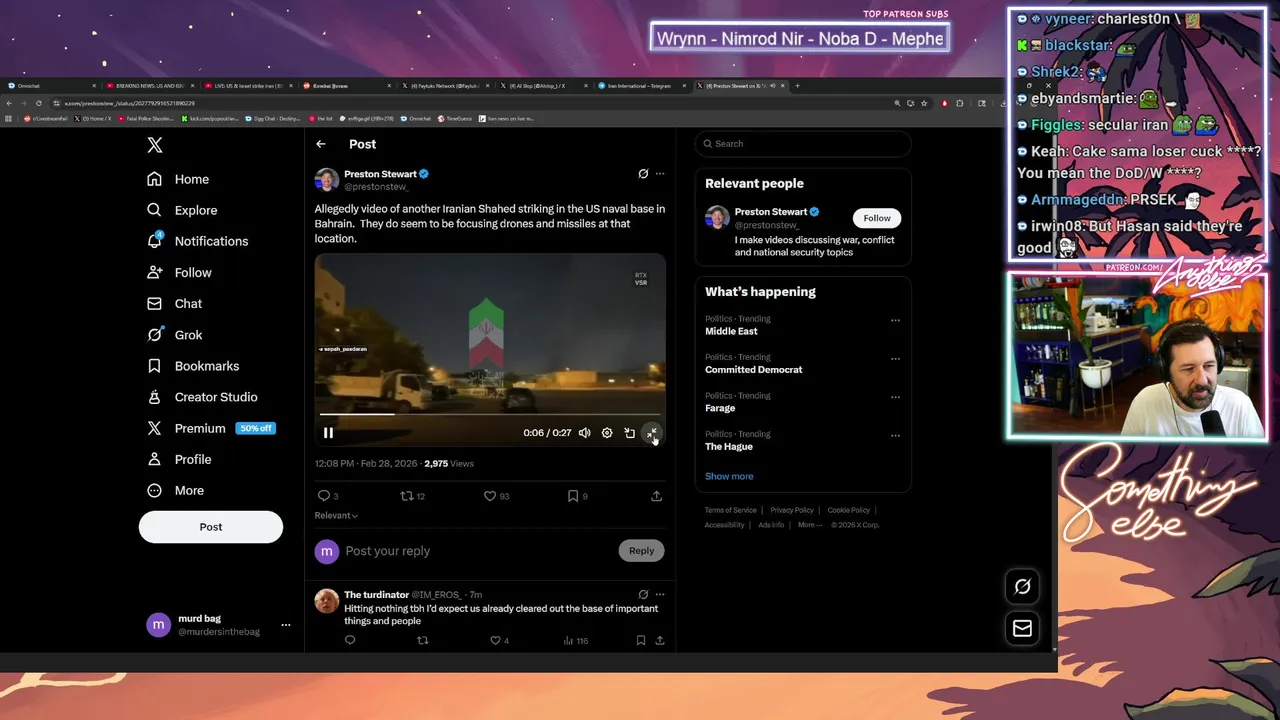Open more options for Middle East trend

pyautogui.click(x=895, y=321)
